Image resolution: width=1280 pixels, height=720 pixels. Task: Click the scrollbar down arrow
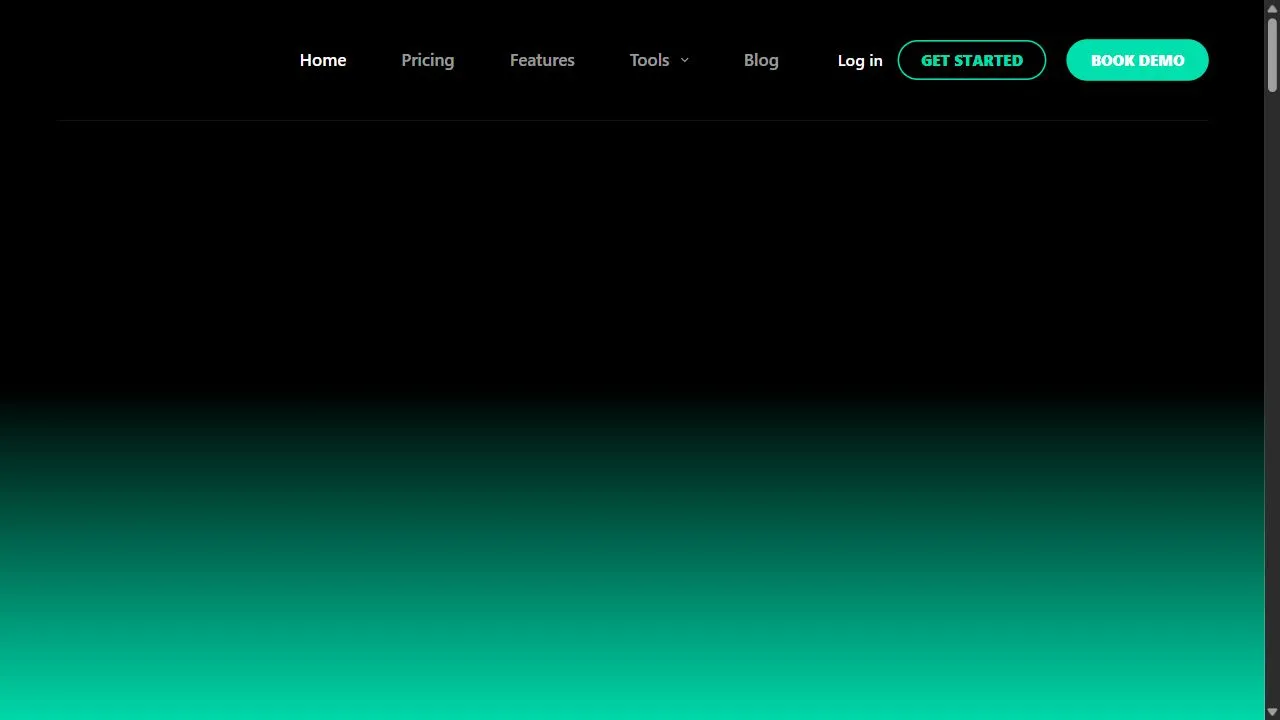point(1272,712)
